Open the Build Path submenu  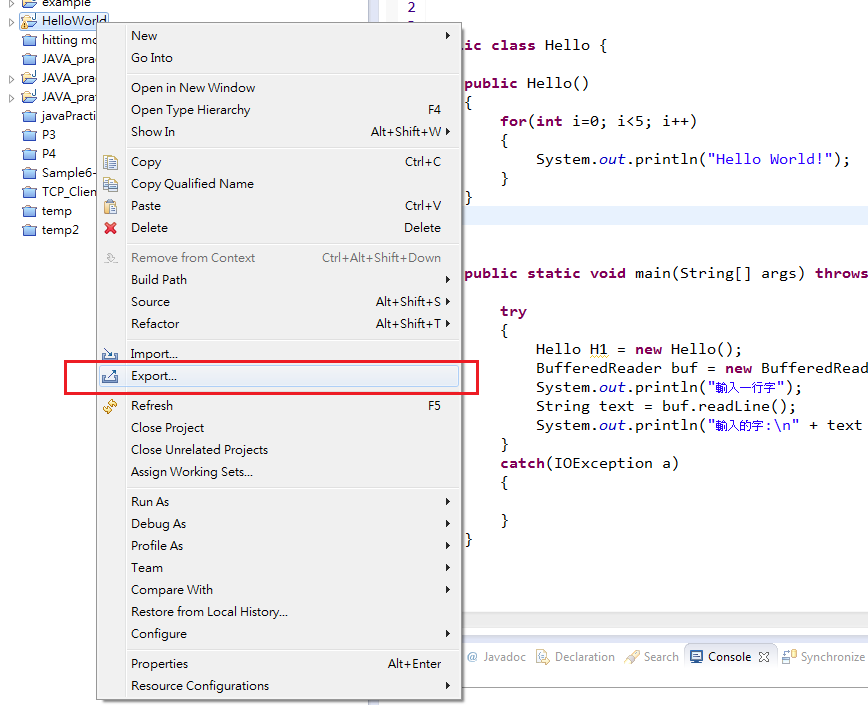pyautogui.click(x=293, y=280)
